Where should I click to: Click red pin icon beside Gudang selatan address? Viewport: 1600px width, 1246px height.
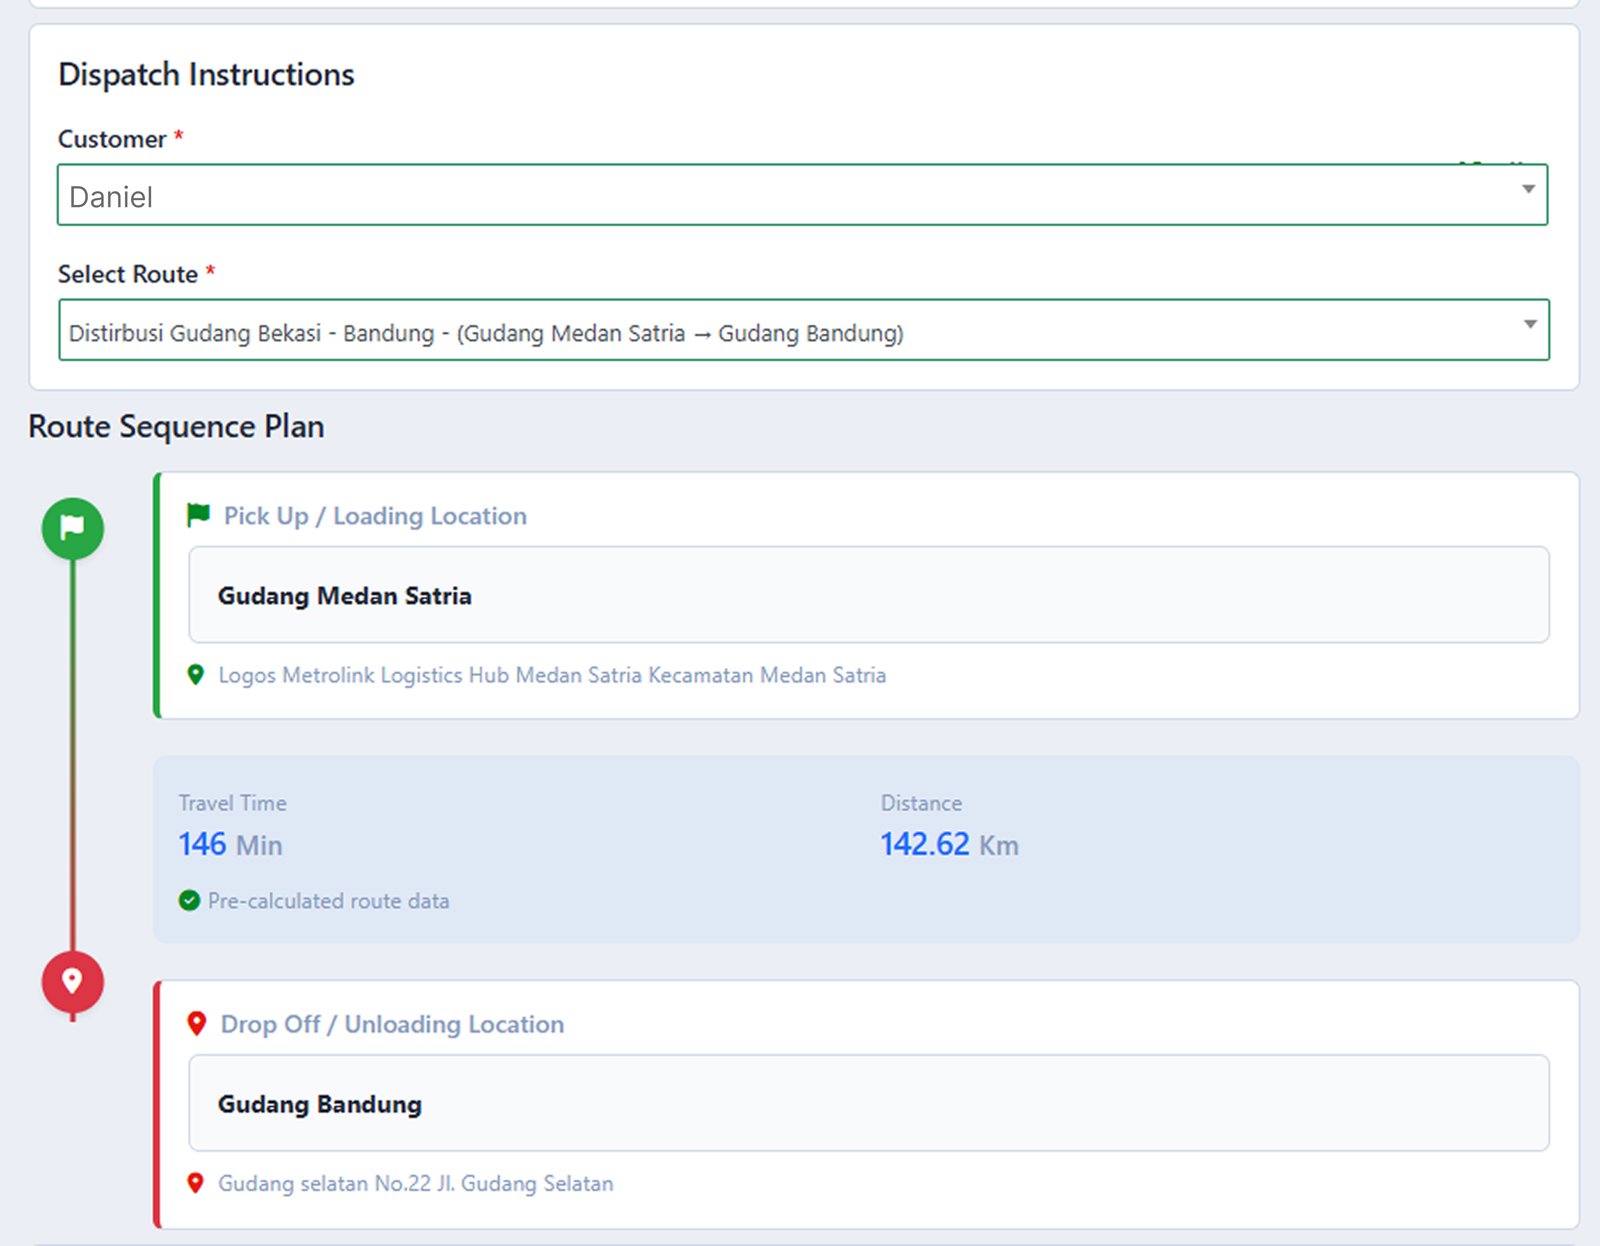196,1183
